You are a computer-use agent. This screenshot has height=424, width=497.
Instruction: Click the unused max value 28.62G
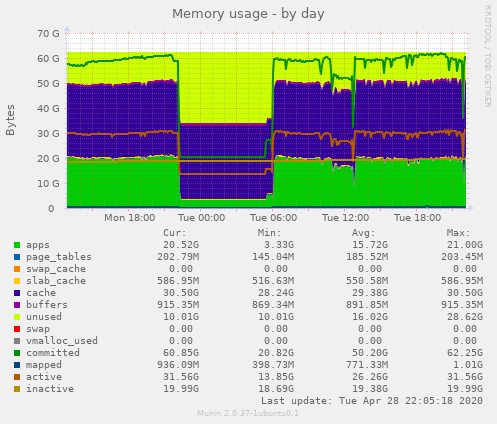click(465, 317)
